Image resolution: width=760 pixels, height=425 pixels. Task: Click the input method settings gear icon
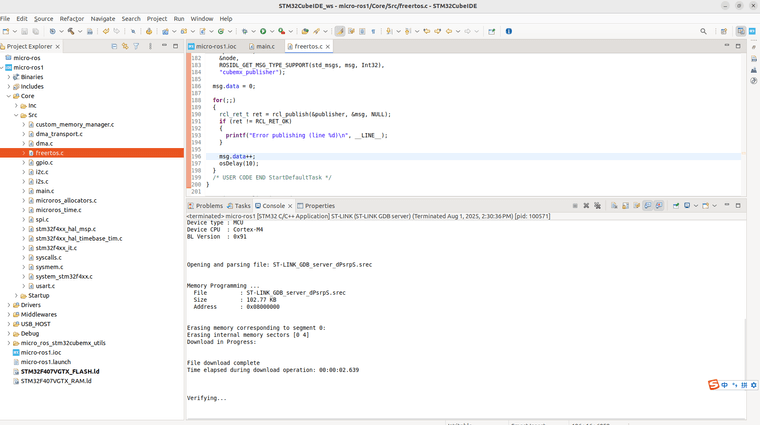pyautogui.click(x=753, y=385)
